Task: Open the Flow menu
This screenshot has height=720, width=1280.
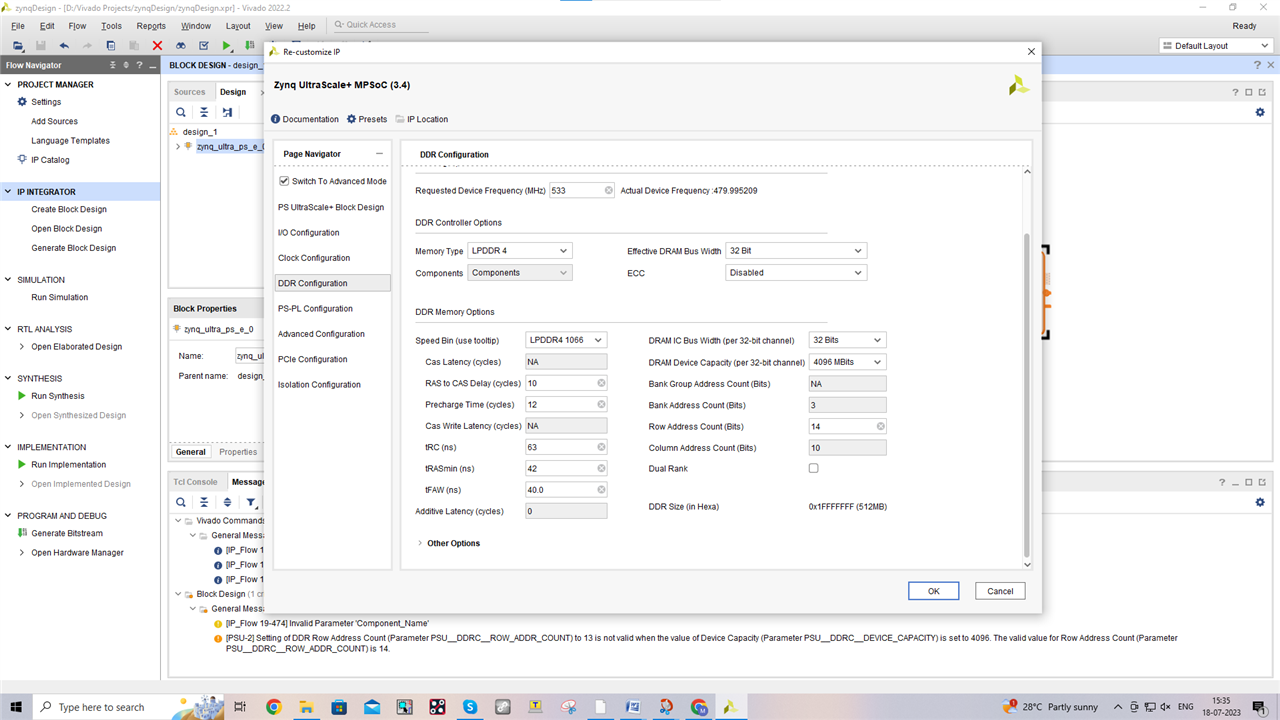Action: click(x=77, y=26)
